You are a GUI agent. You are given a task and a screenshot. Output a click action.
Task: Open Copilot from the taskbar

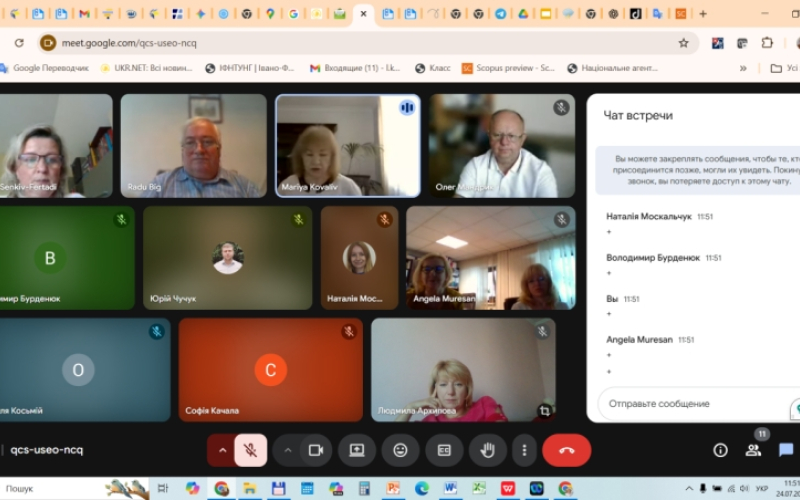click(192, 488)
